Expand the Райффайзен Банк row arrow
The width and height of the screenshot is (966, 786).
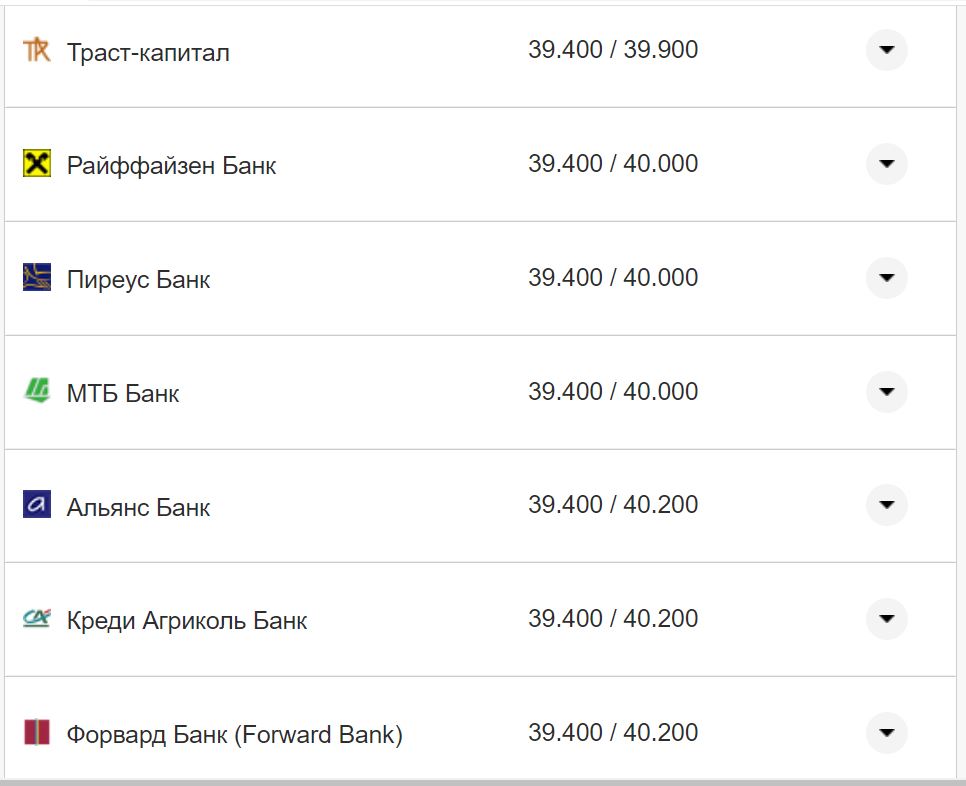coord(886,164)
